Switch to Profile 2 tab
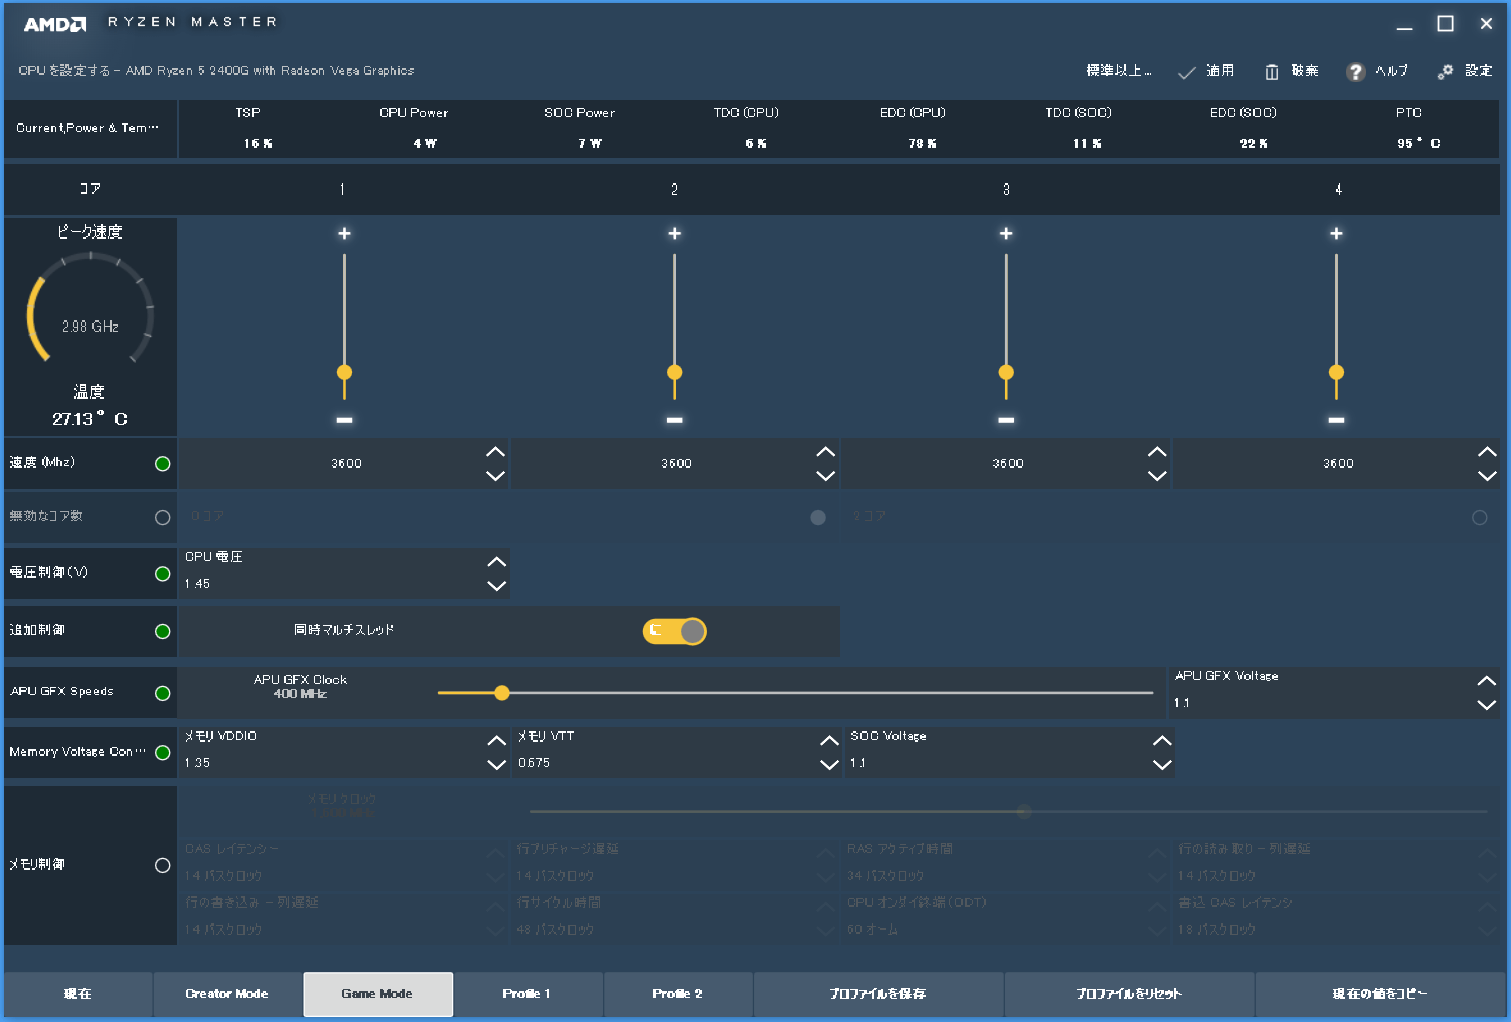 pyautogui.click(x=678, y=994)
